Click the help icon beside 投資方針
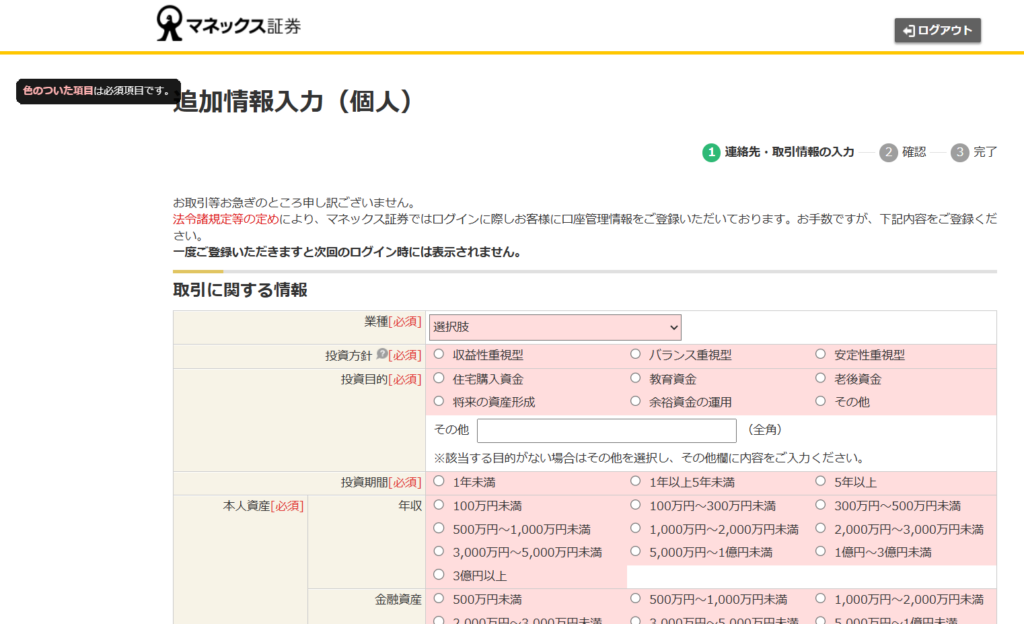 (x=381, y=355)
